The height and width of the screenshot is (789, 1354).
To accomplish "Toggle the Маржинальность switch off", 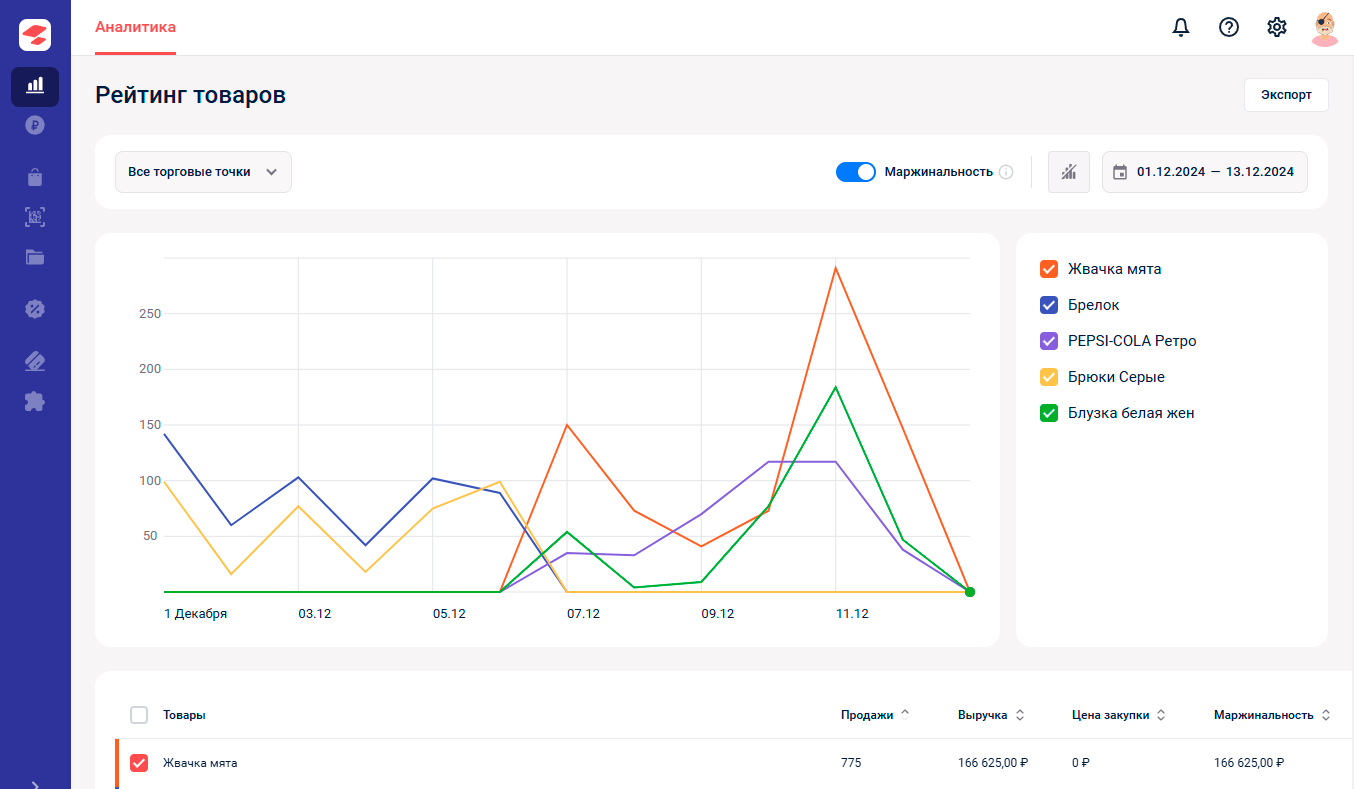I will coord(856,172).
